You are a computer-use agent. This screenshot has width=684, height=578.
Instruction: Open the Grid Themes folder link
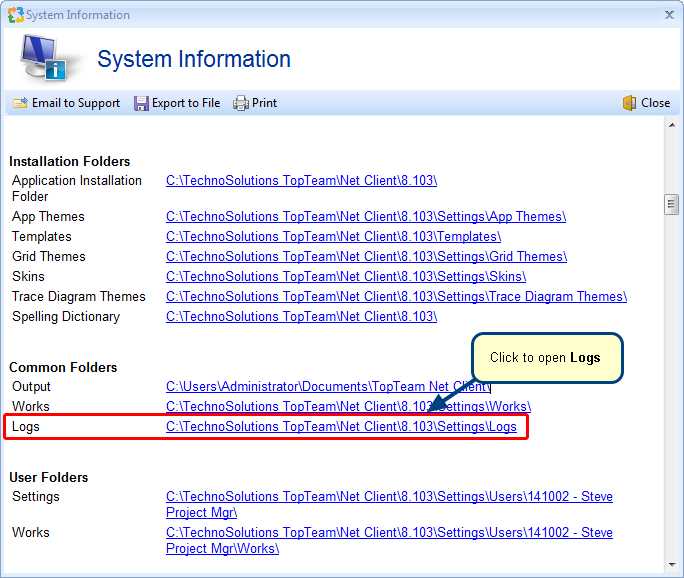coord(366,257)
